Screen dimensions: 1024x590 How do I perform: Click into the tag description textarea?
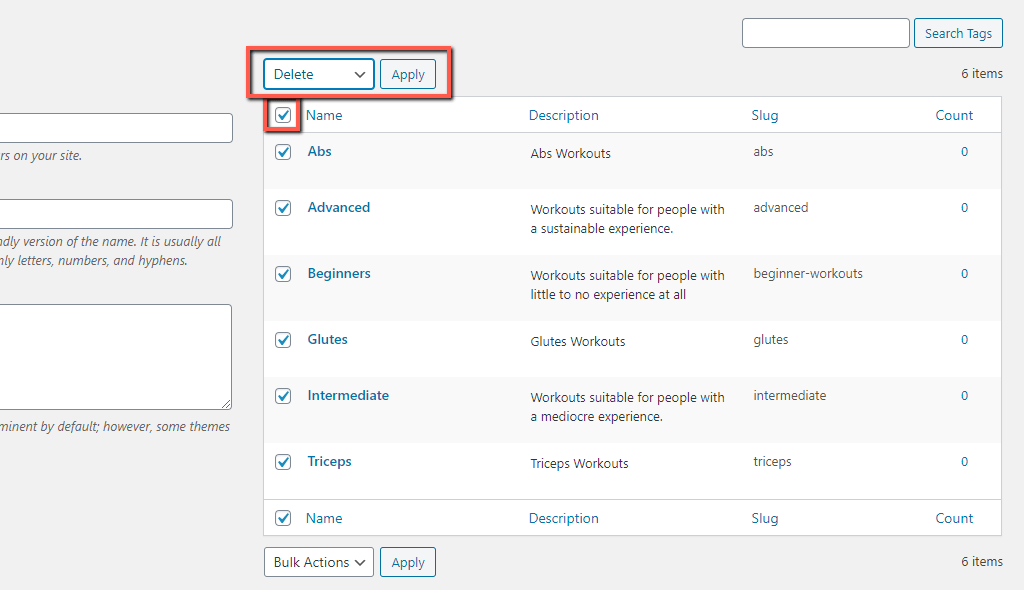[x=116, y=357]
